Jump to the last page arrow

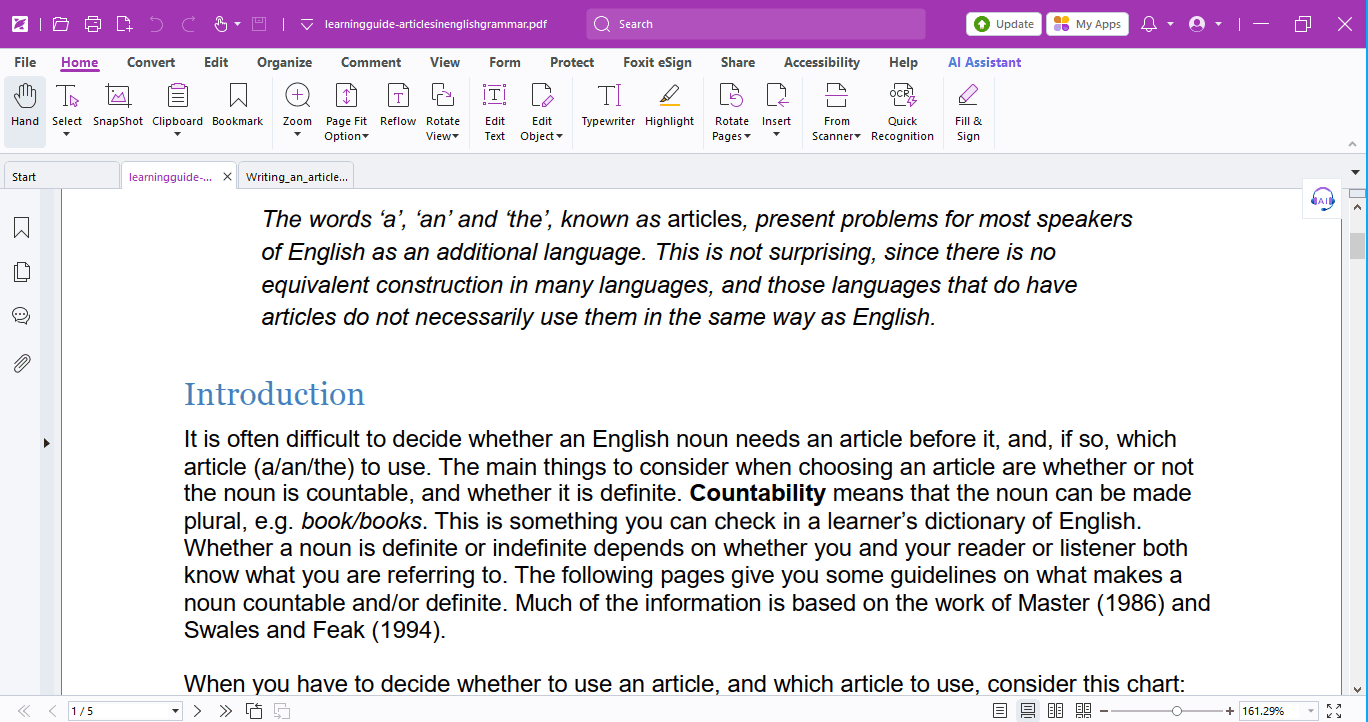tap(225, 711)
